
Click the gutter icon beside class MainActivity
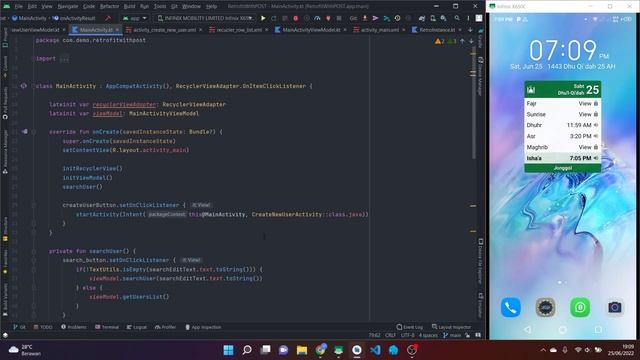(x=24, y=86)
